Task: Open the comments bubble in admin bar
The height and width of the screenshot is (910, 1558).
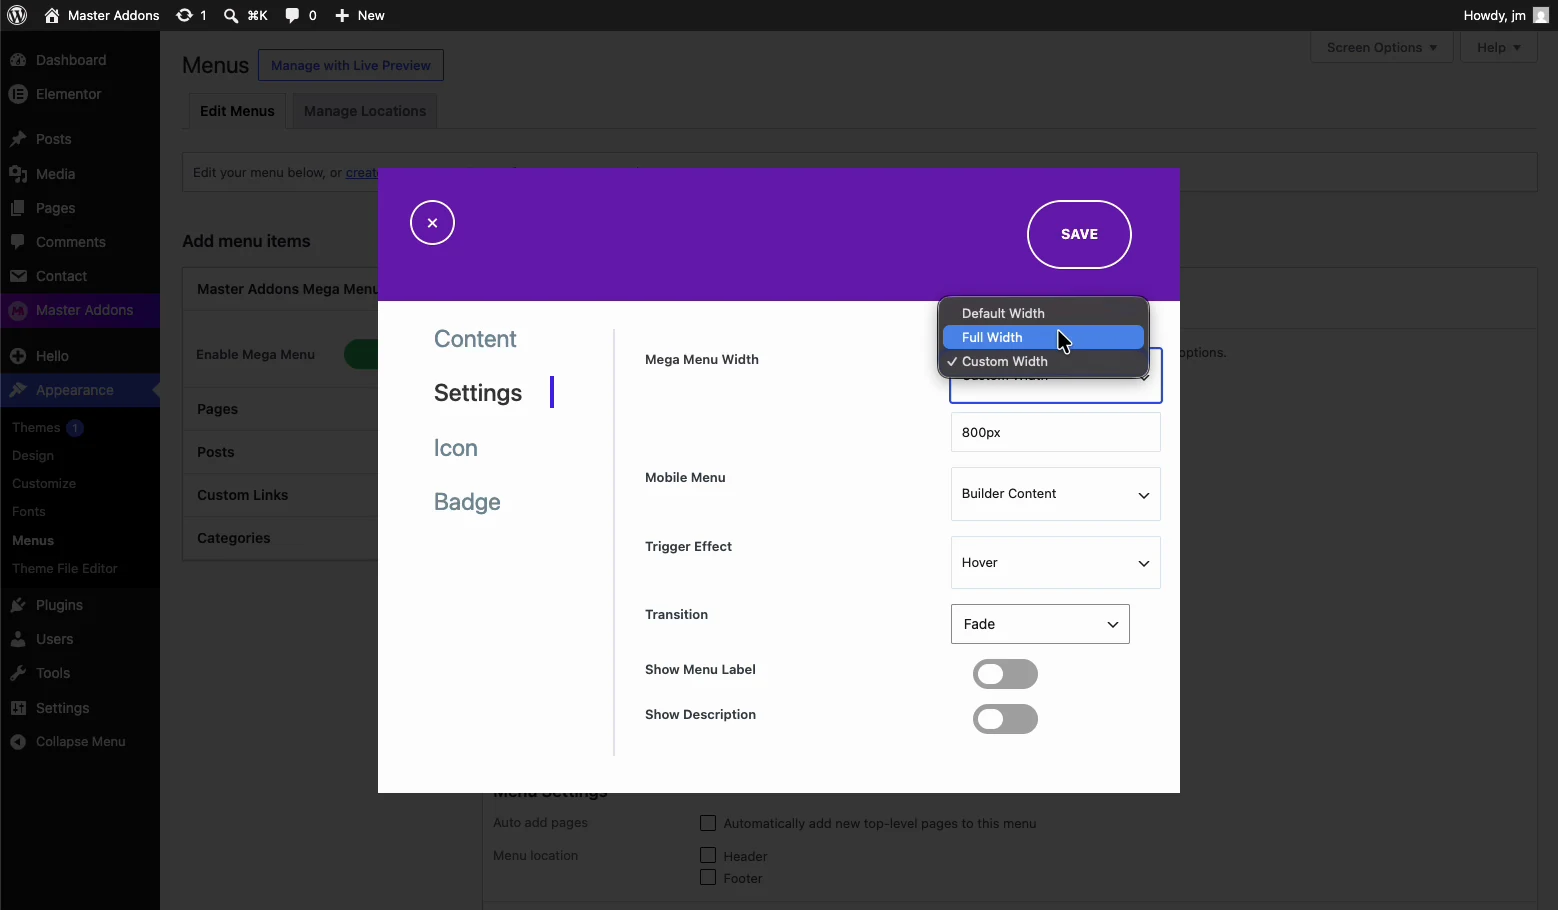Action: pos(292,15)
